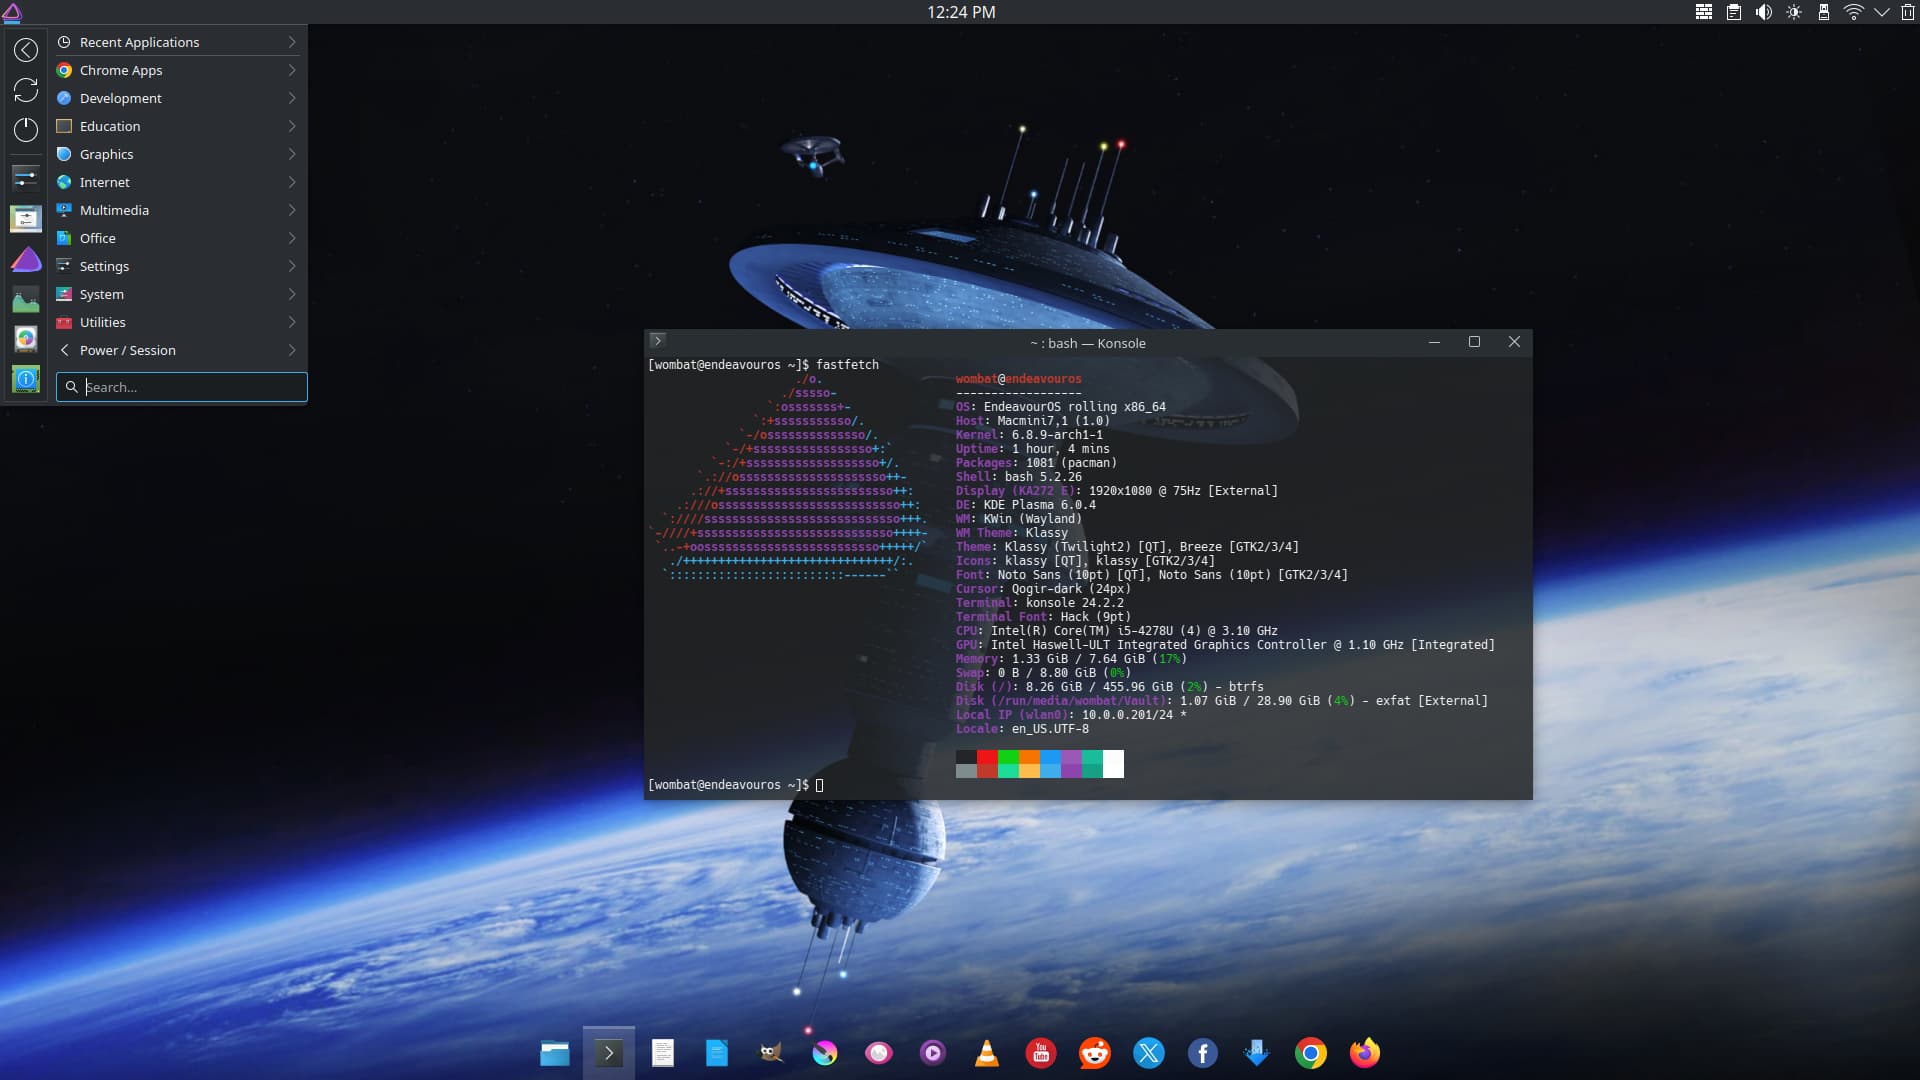Open the file manager folder icon

555,1053
